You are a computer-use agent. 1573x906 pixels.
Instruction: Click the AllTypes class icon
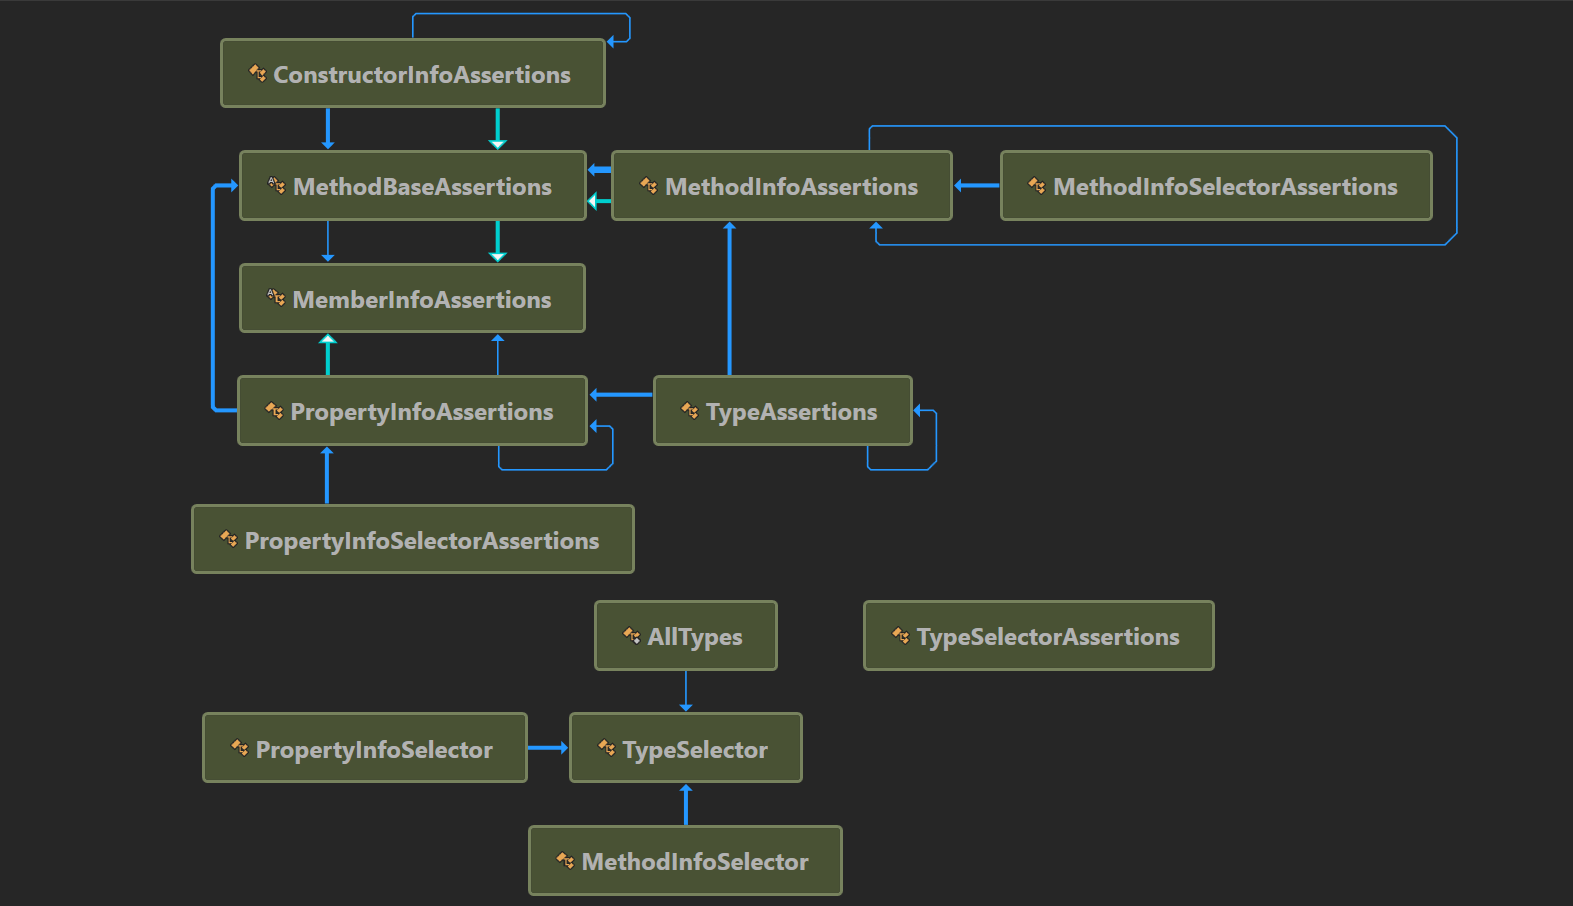632,635
